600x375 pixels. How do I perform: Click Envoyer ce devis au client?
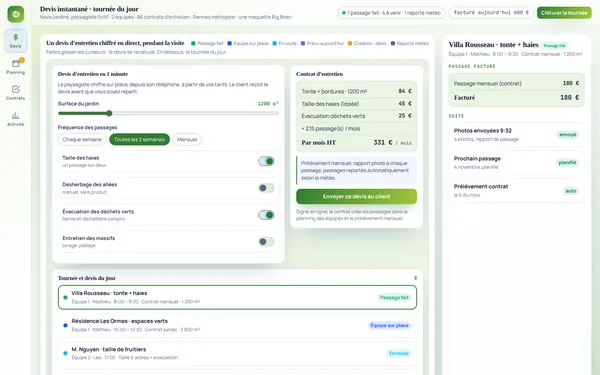[x=356, y=196]
